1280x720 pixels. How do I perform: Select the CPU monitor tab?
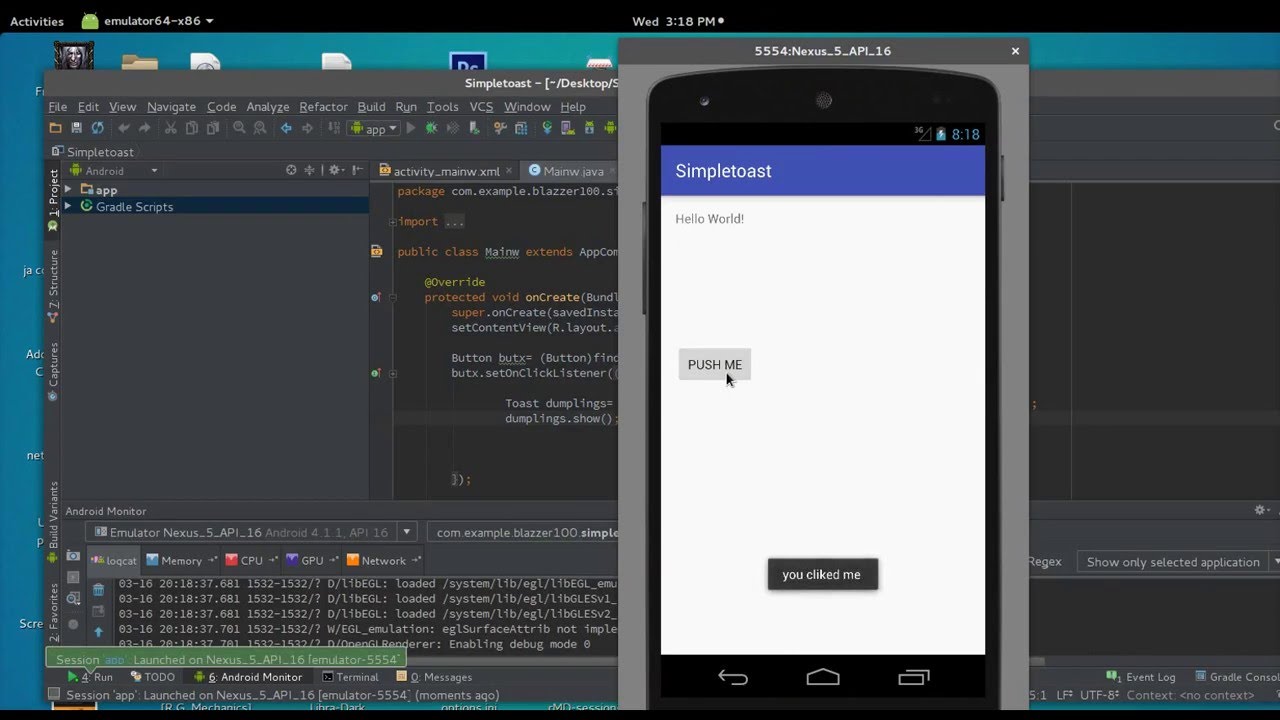pos(251,560)
